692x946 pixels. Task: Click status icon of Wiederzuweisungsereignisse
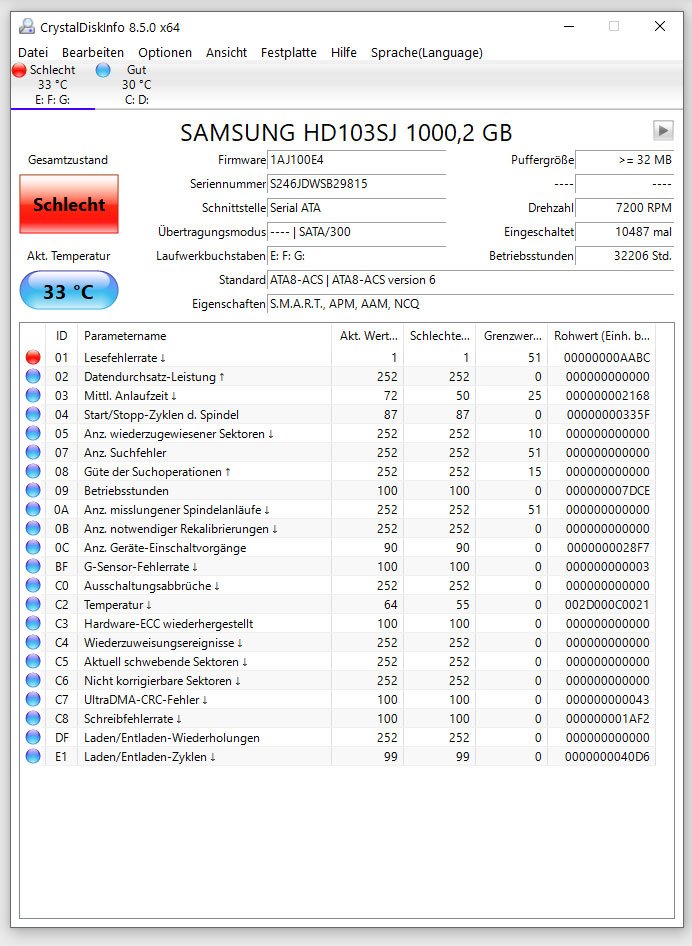pyautogui.click(x=33, y=643)
